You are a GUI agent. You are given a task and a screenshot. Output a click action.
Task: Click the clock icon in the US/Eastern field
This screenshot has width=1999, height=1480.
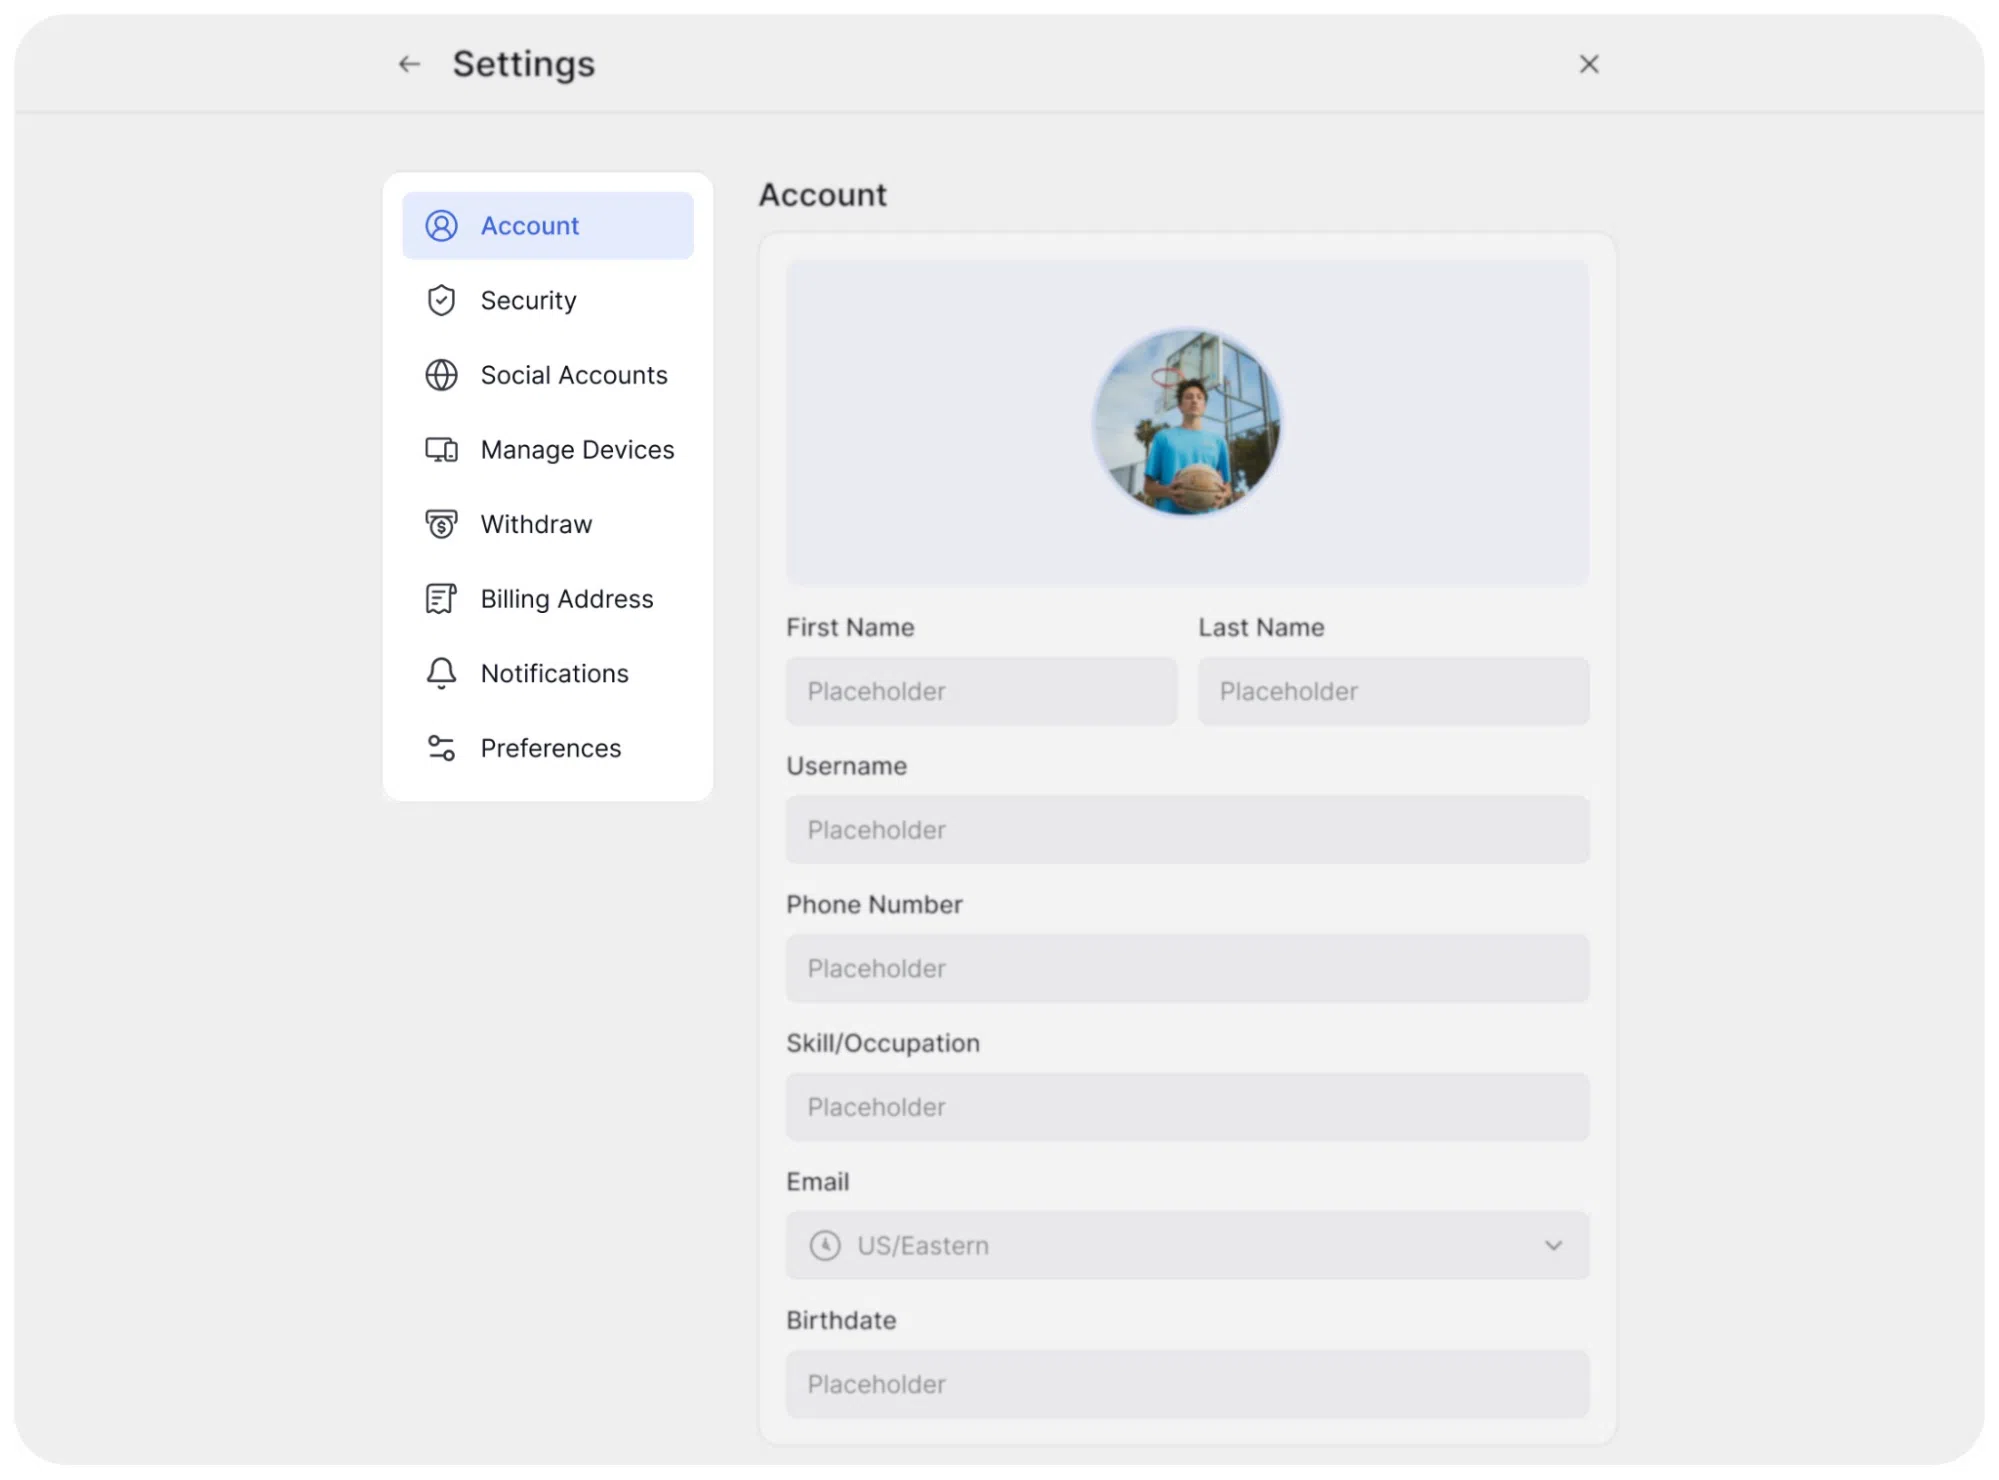point(825,1246)
